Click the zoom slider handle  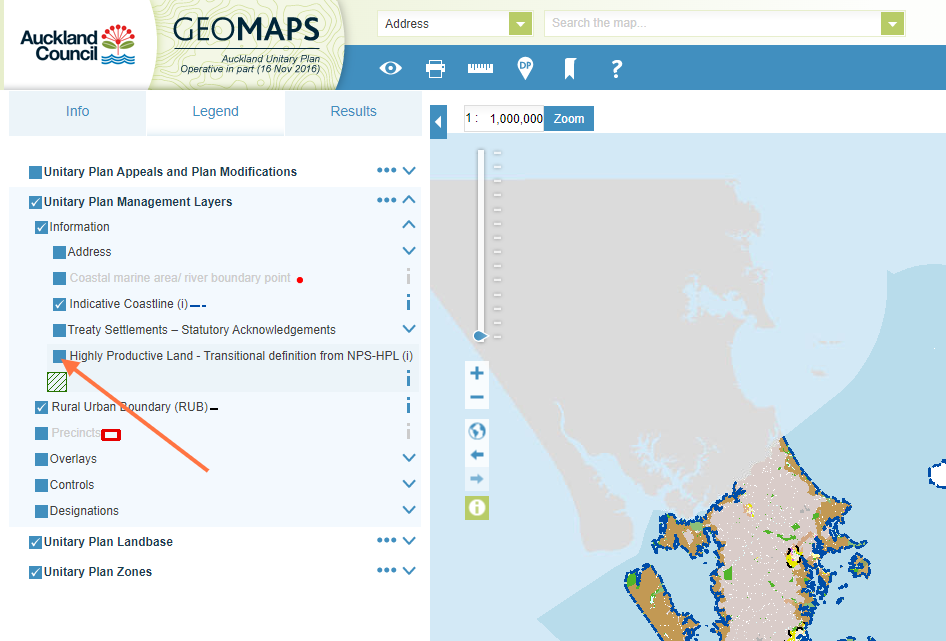[x=480, y=336]
